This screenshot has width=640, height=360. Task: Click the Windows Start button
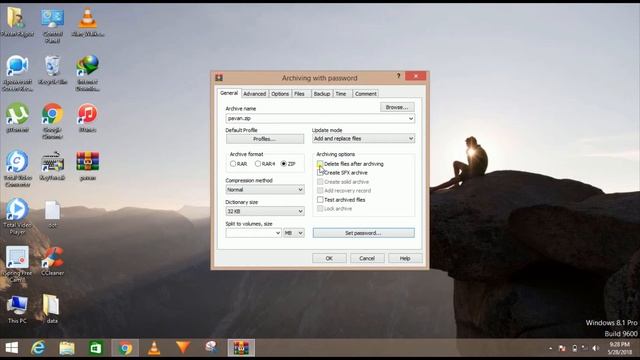pos(11,348)
